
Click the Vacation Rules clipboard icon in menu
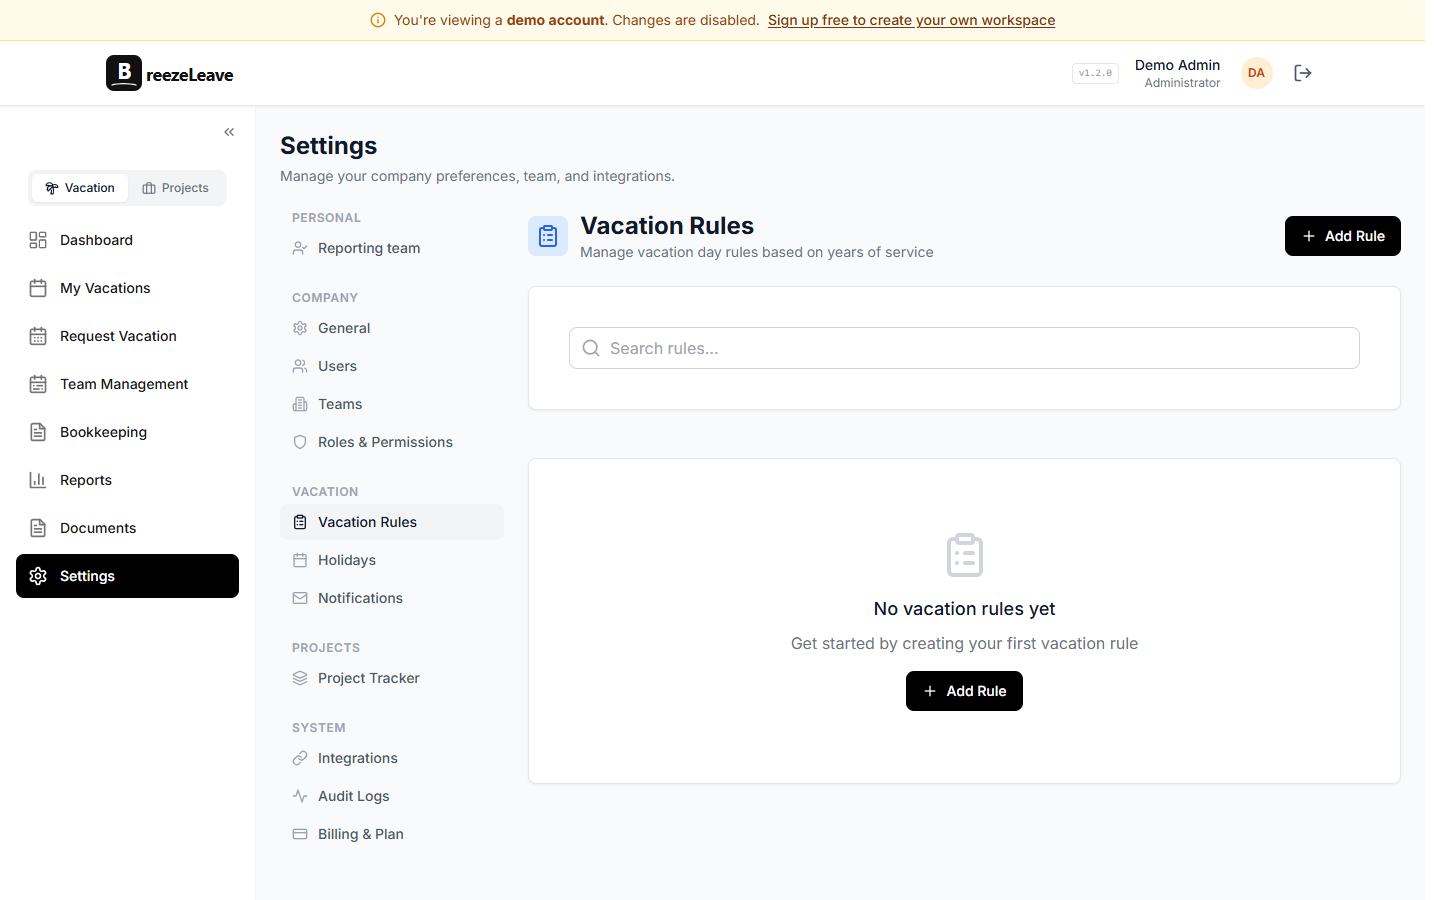point(300,522)
